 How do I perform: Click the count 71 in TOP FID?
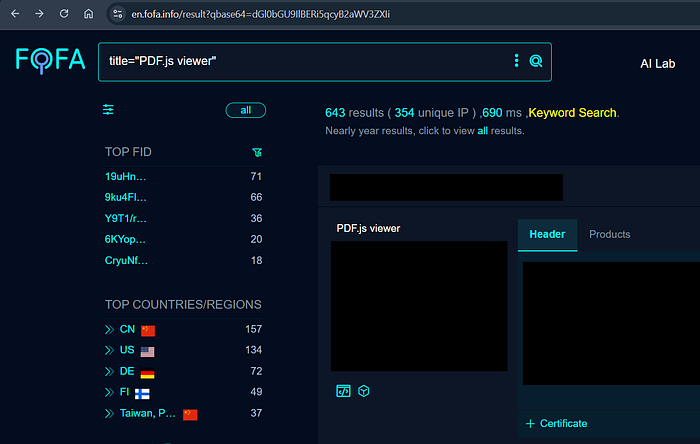[256, 176]
